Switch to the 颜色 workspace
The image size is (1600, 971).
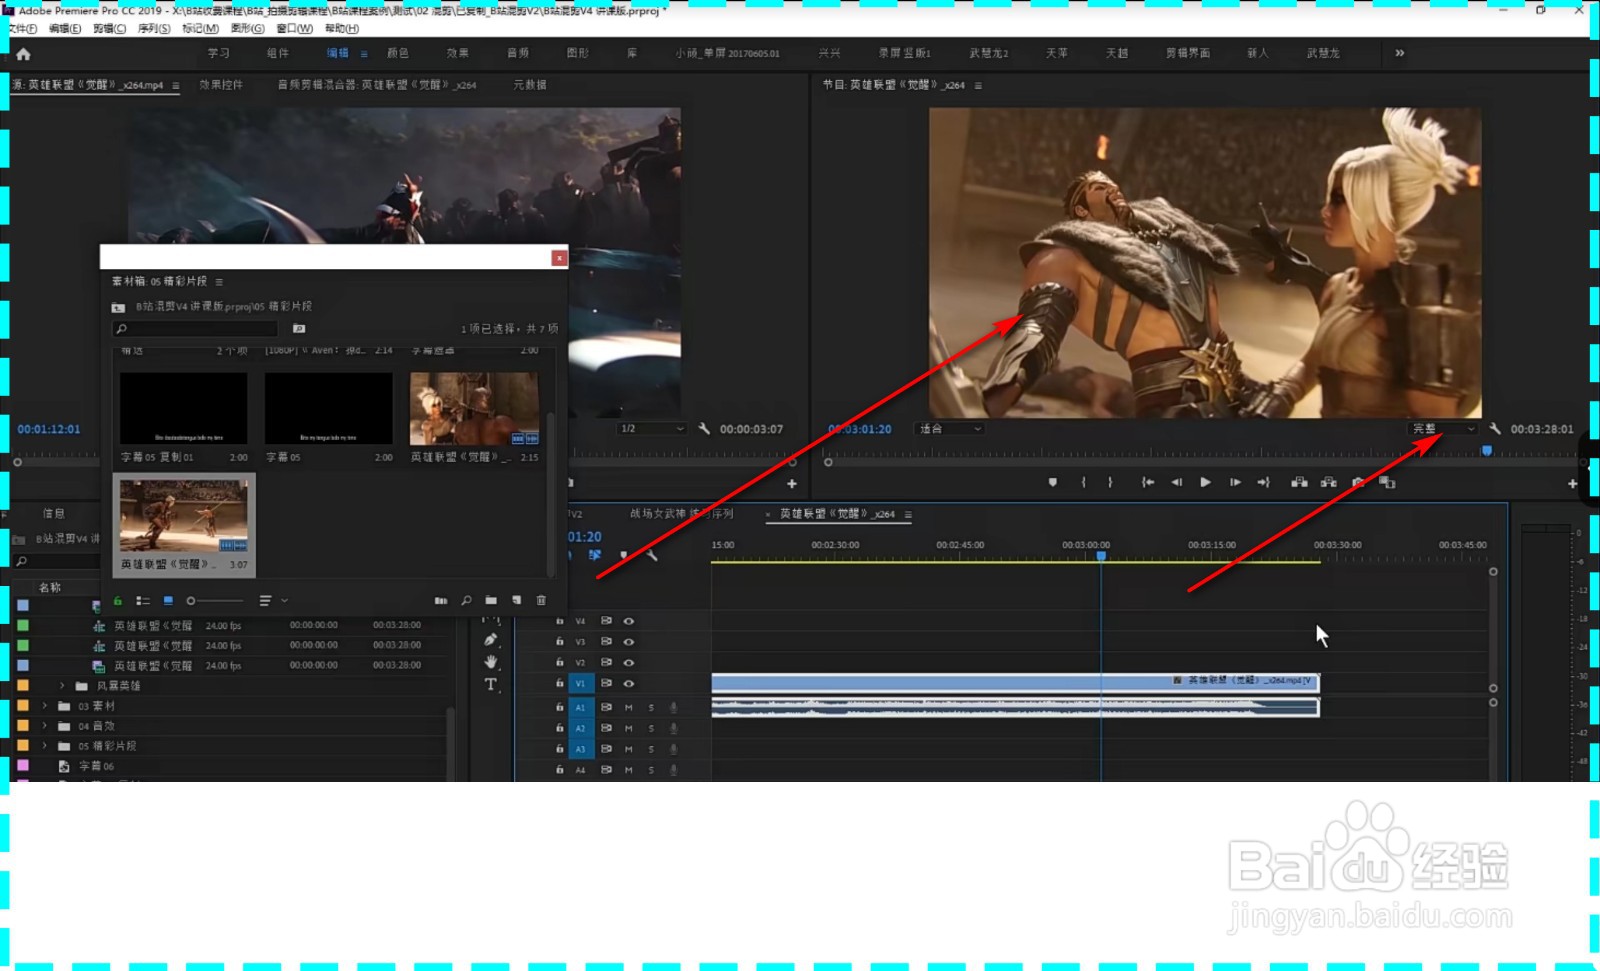tap(398, 53)
